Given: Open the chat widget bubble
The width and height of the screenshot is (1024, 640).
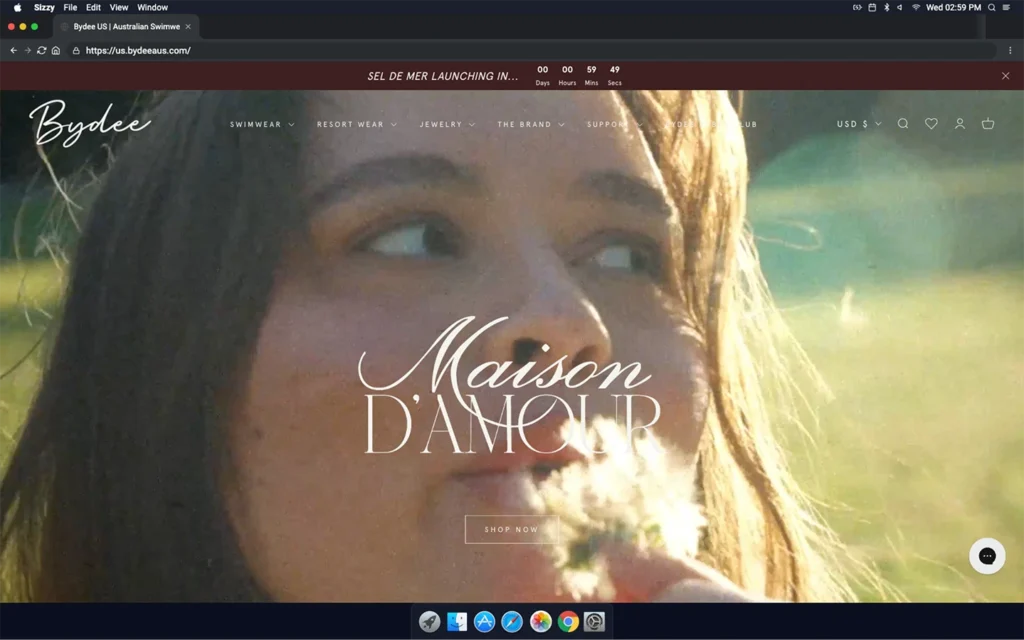Looking at the screenshot, I should pyautogui.click(x=987, y=556).
